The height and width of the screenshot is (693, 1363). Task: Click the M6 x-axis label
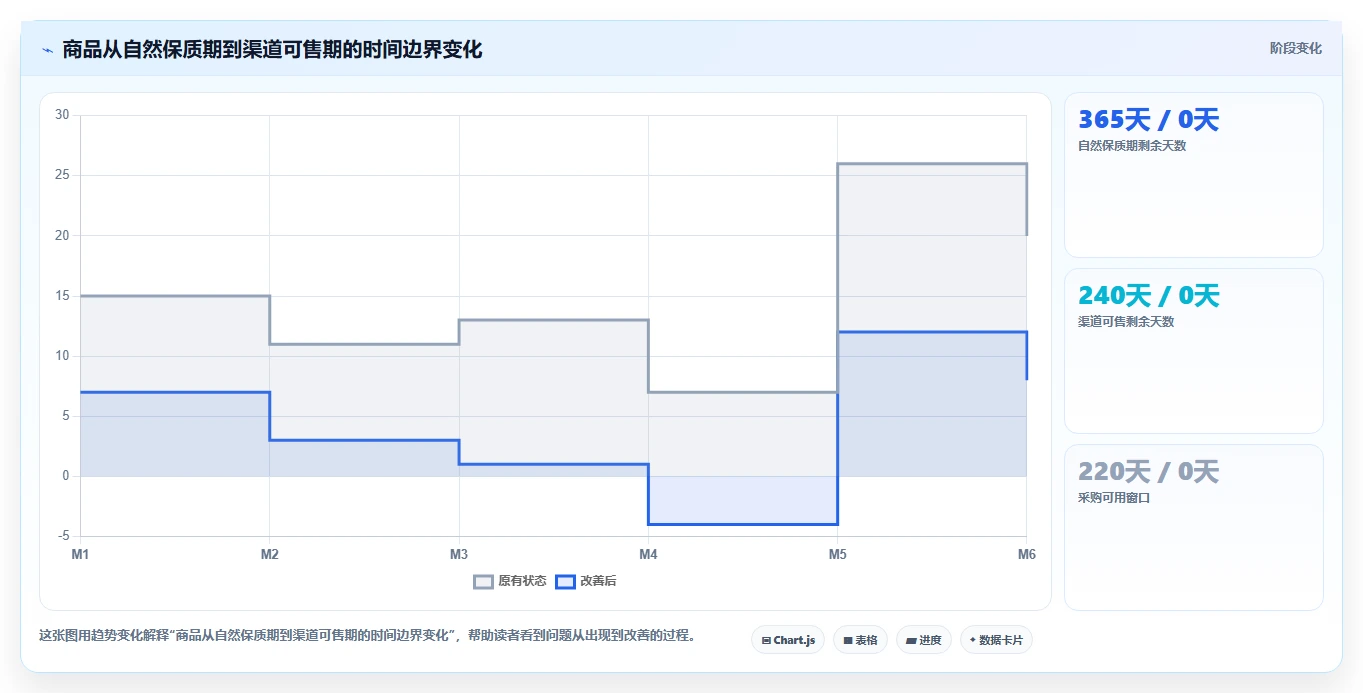(1026, 553)
